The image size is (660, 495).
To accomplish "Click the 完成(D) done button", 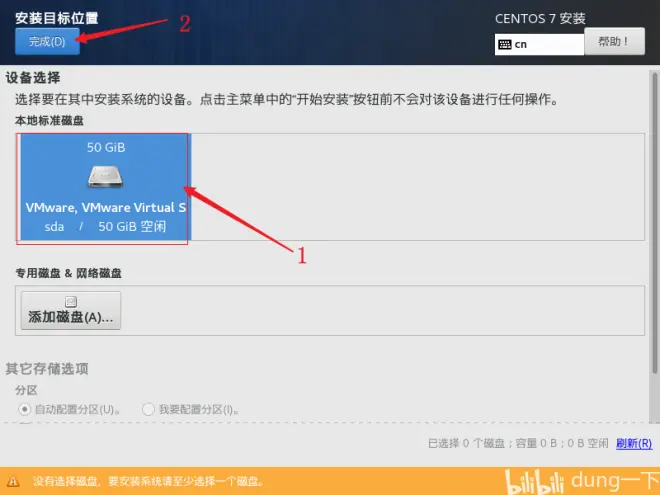I will point(47,41).
